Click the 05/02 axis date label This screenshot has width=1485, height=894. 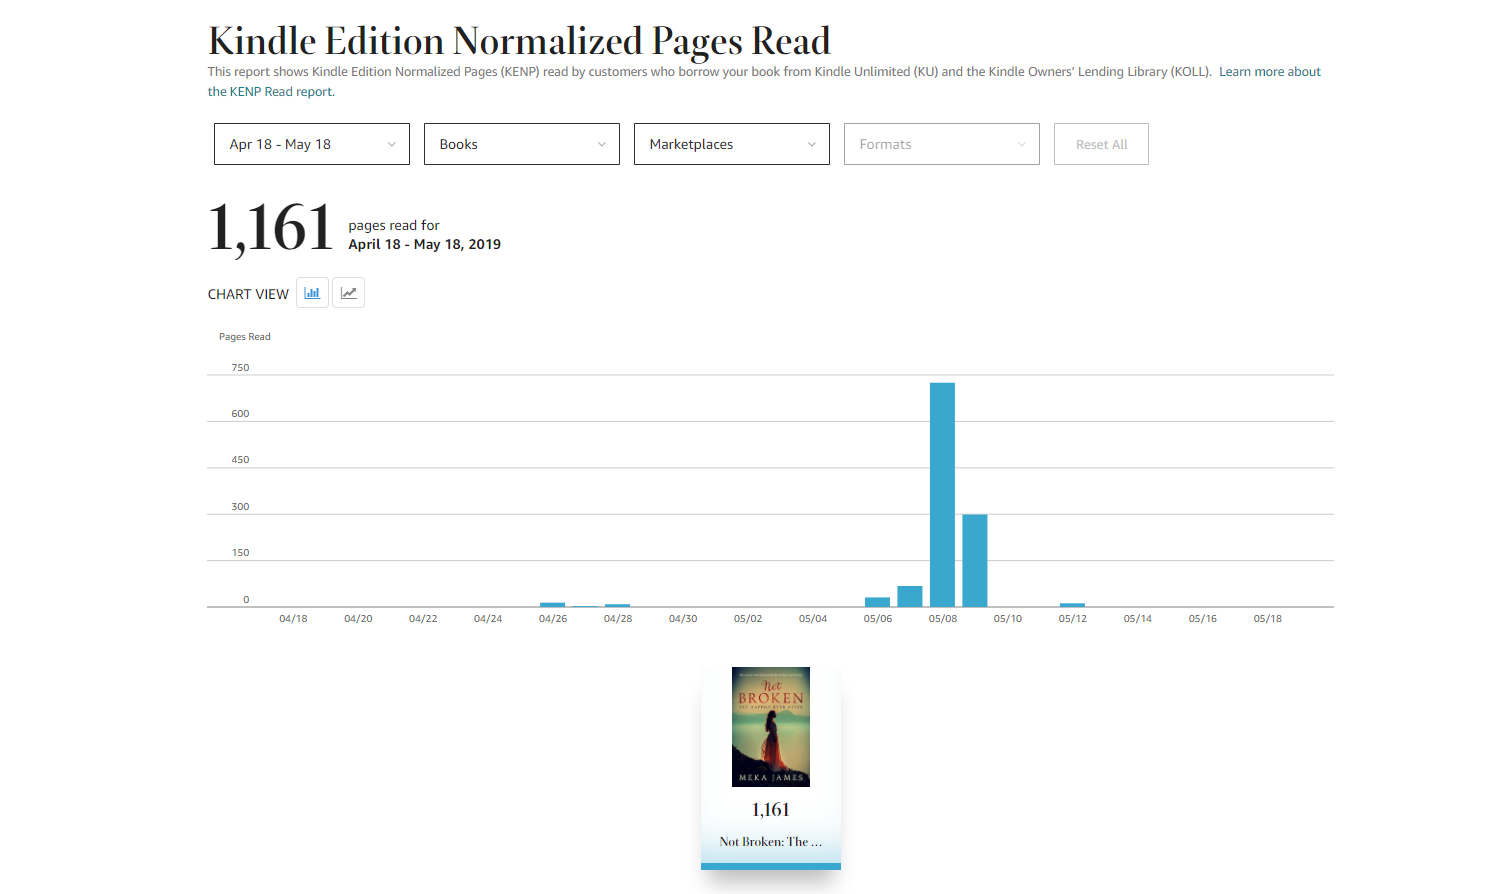pos(748,619)
